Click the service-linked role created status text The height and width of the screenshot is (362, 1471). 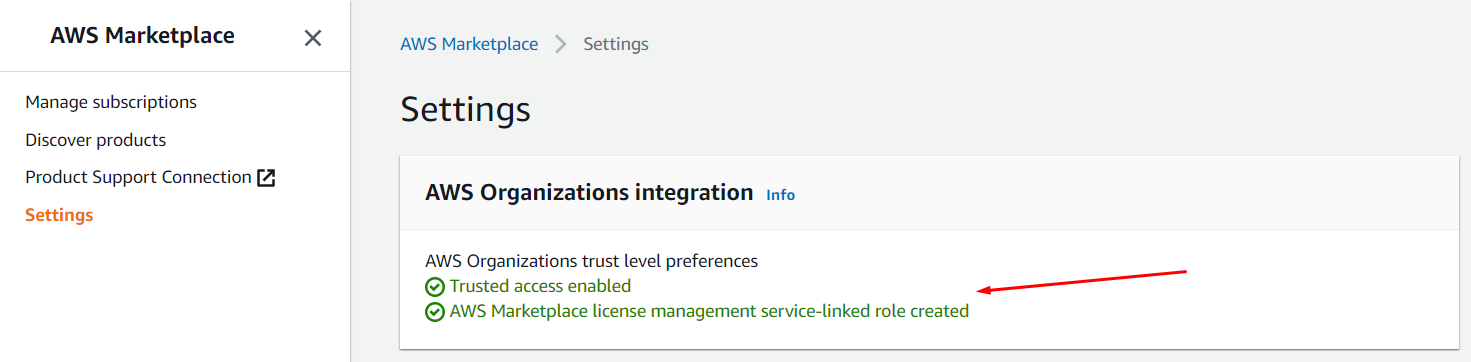click(x=709, y=311)
